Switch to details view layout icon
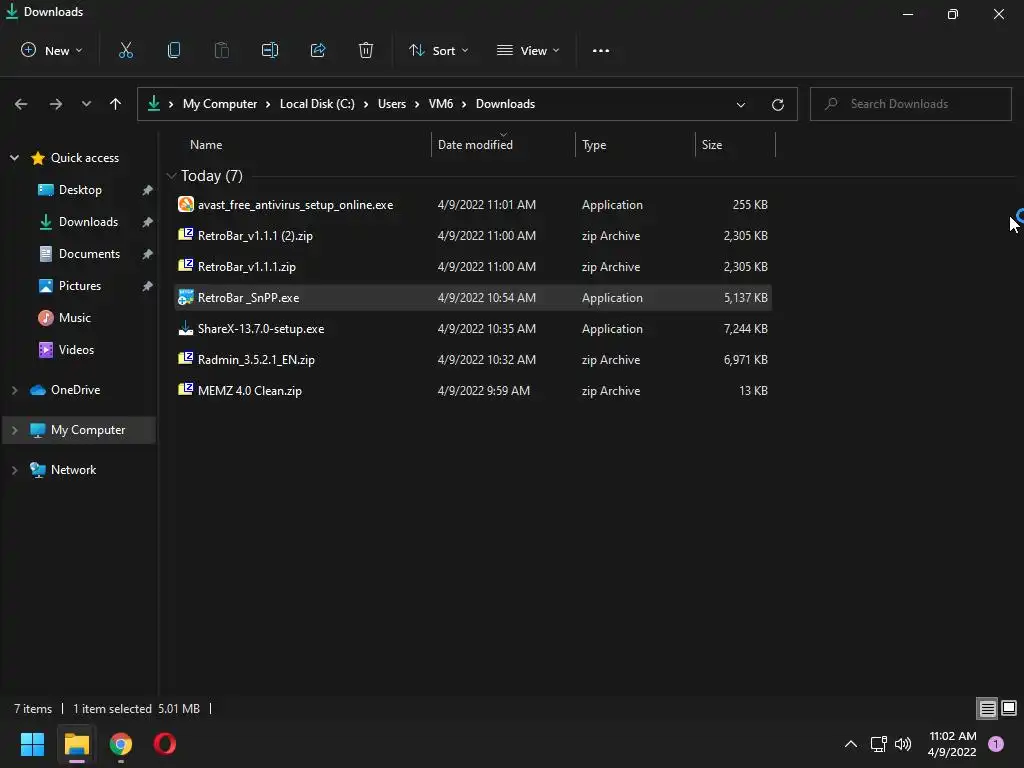 (987, 709)
